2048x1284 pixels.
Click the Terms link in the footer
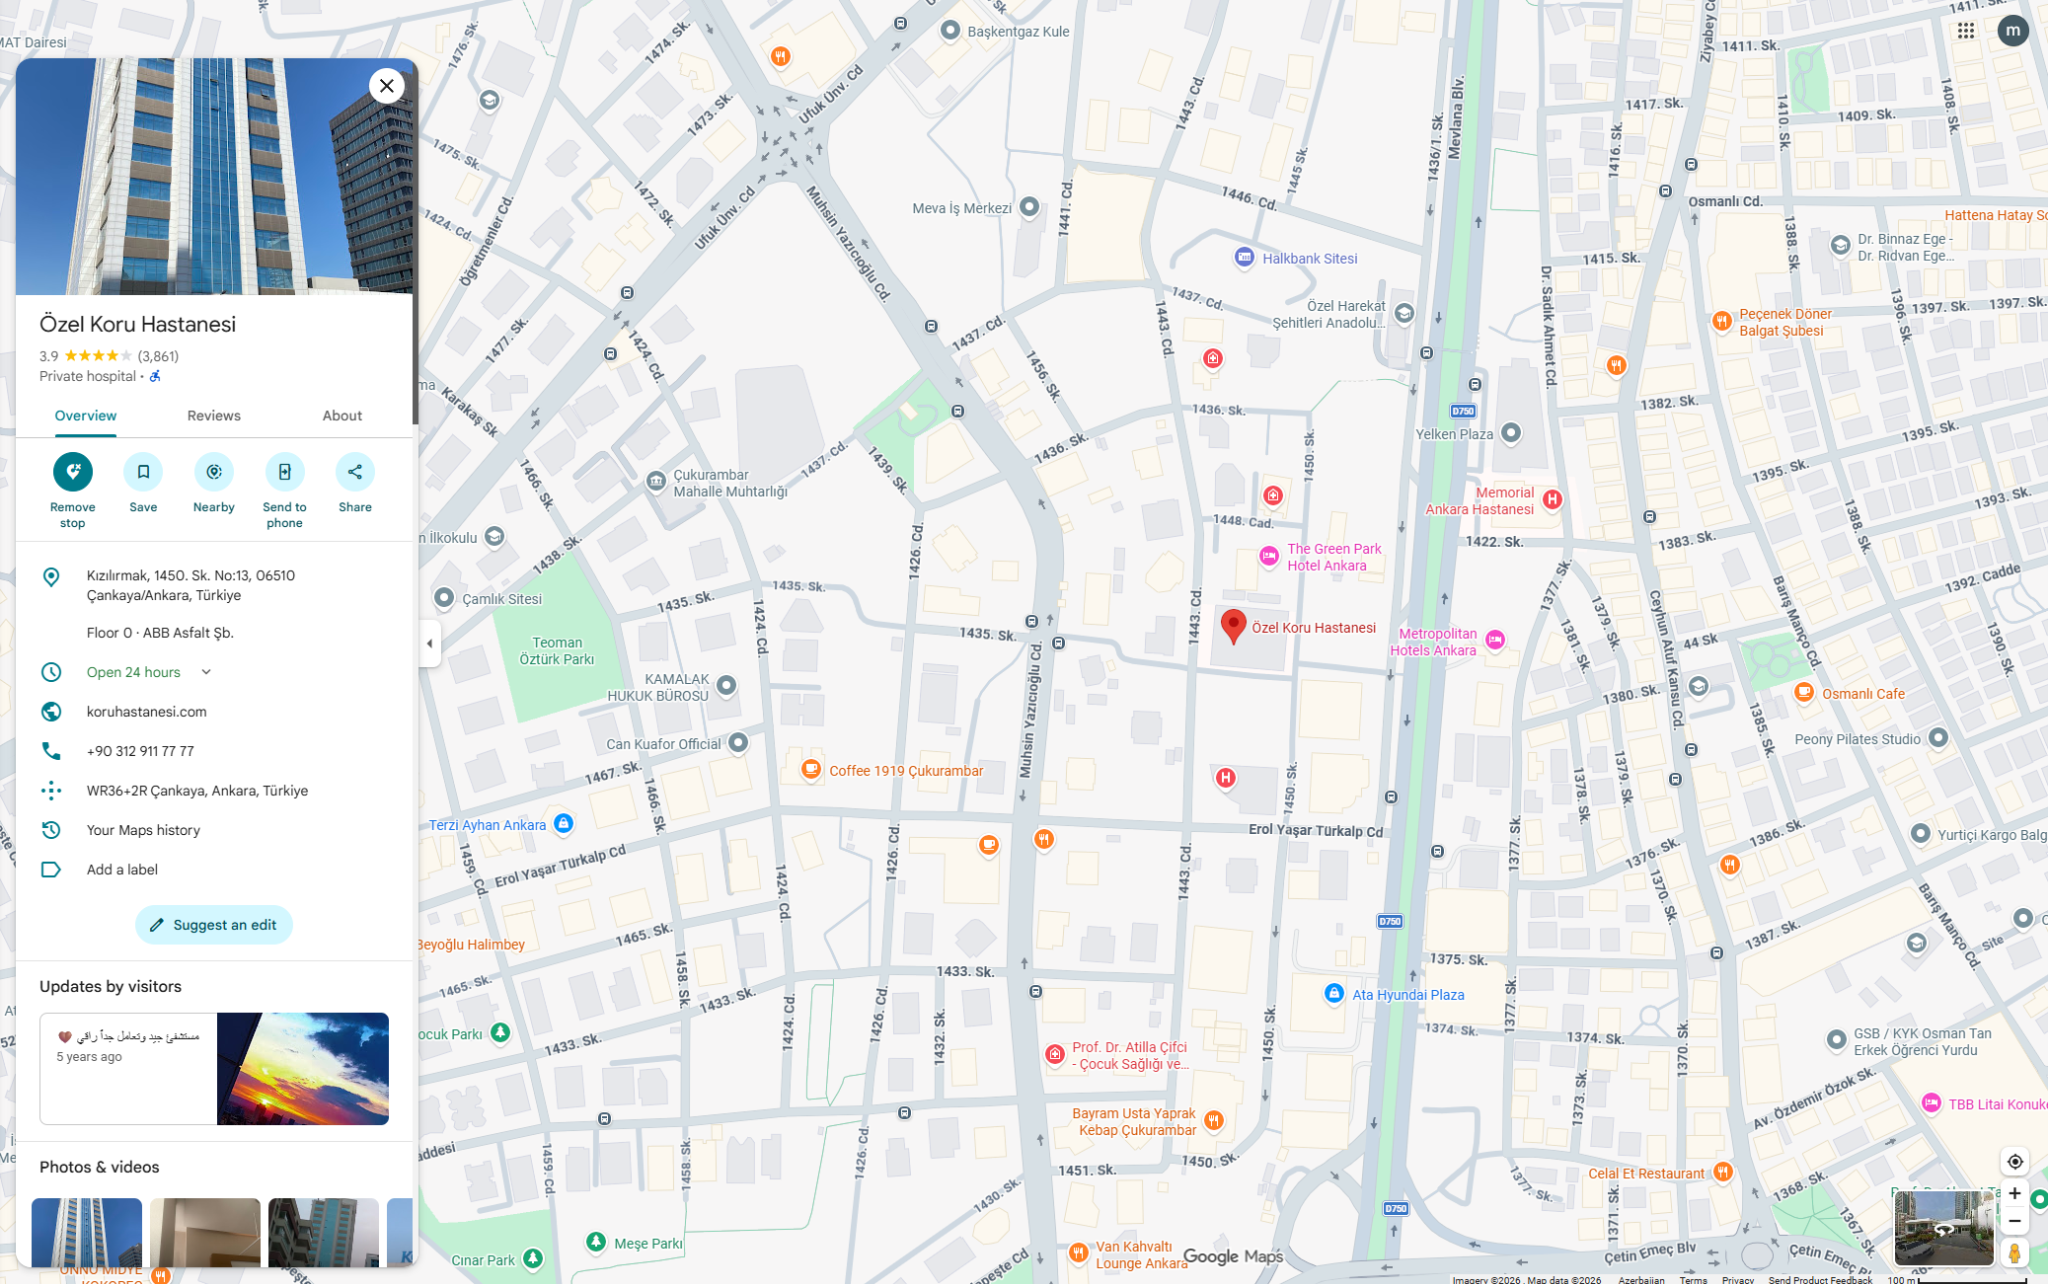(x=1692, y=1279)
